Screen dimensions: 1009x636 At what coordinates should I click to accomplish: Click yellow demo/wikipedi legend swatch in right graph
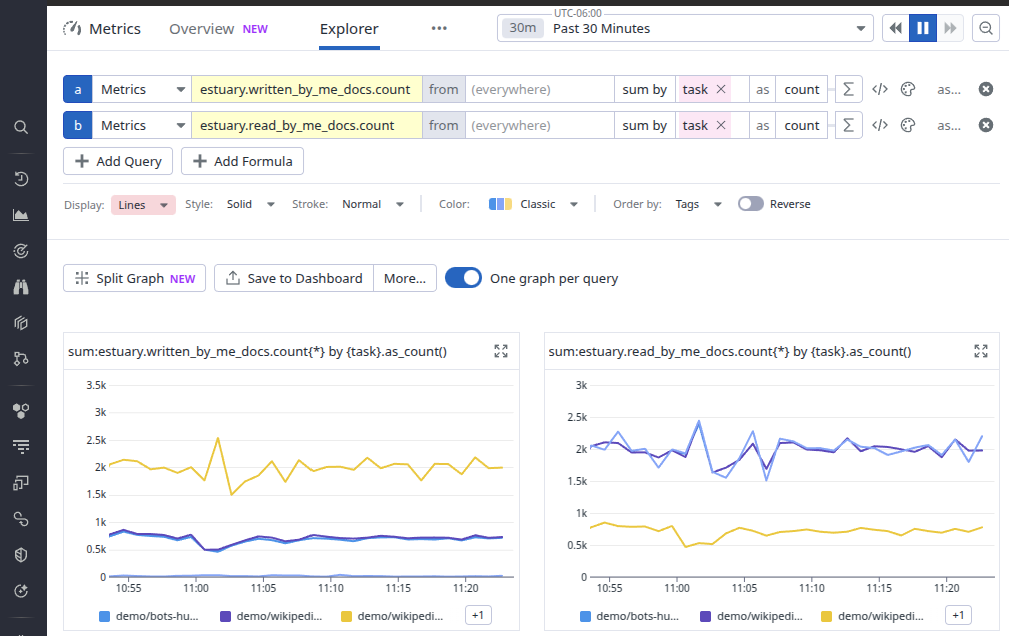(827, 616)
